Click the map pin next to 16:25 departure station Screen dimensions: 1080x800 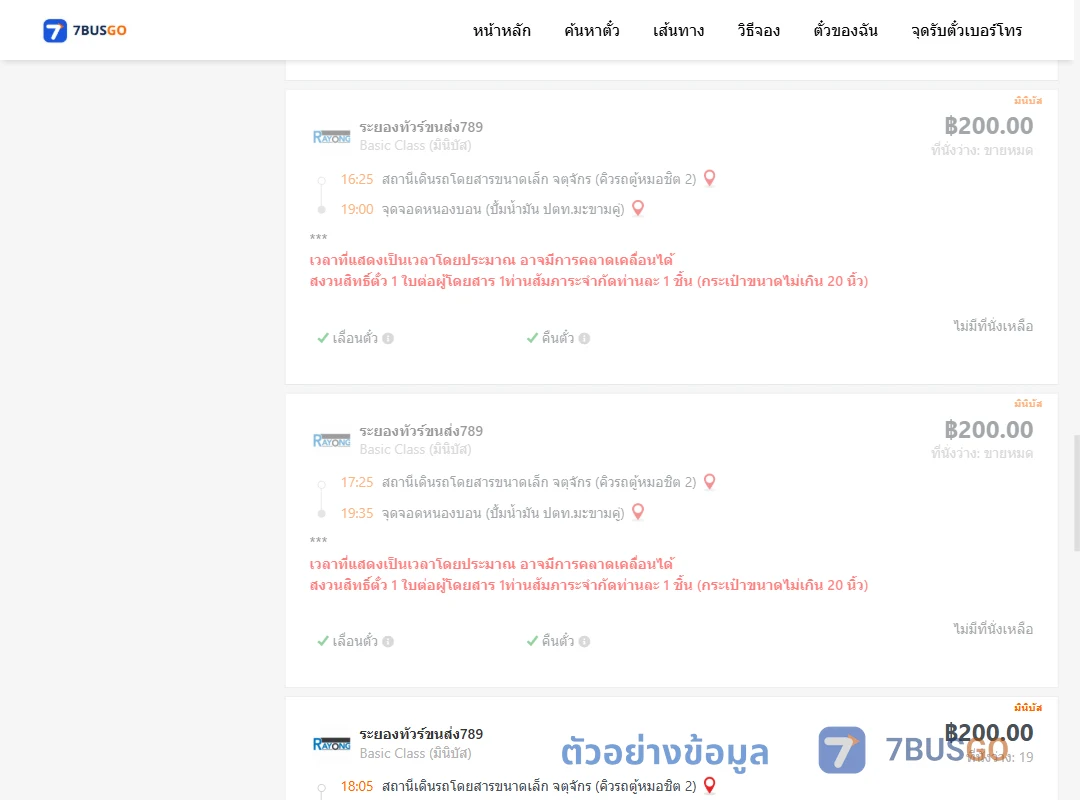(709, 178)
